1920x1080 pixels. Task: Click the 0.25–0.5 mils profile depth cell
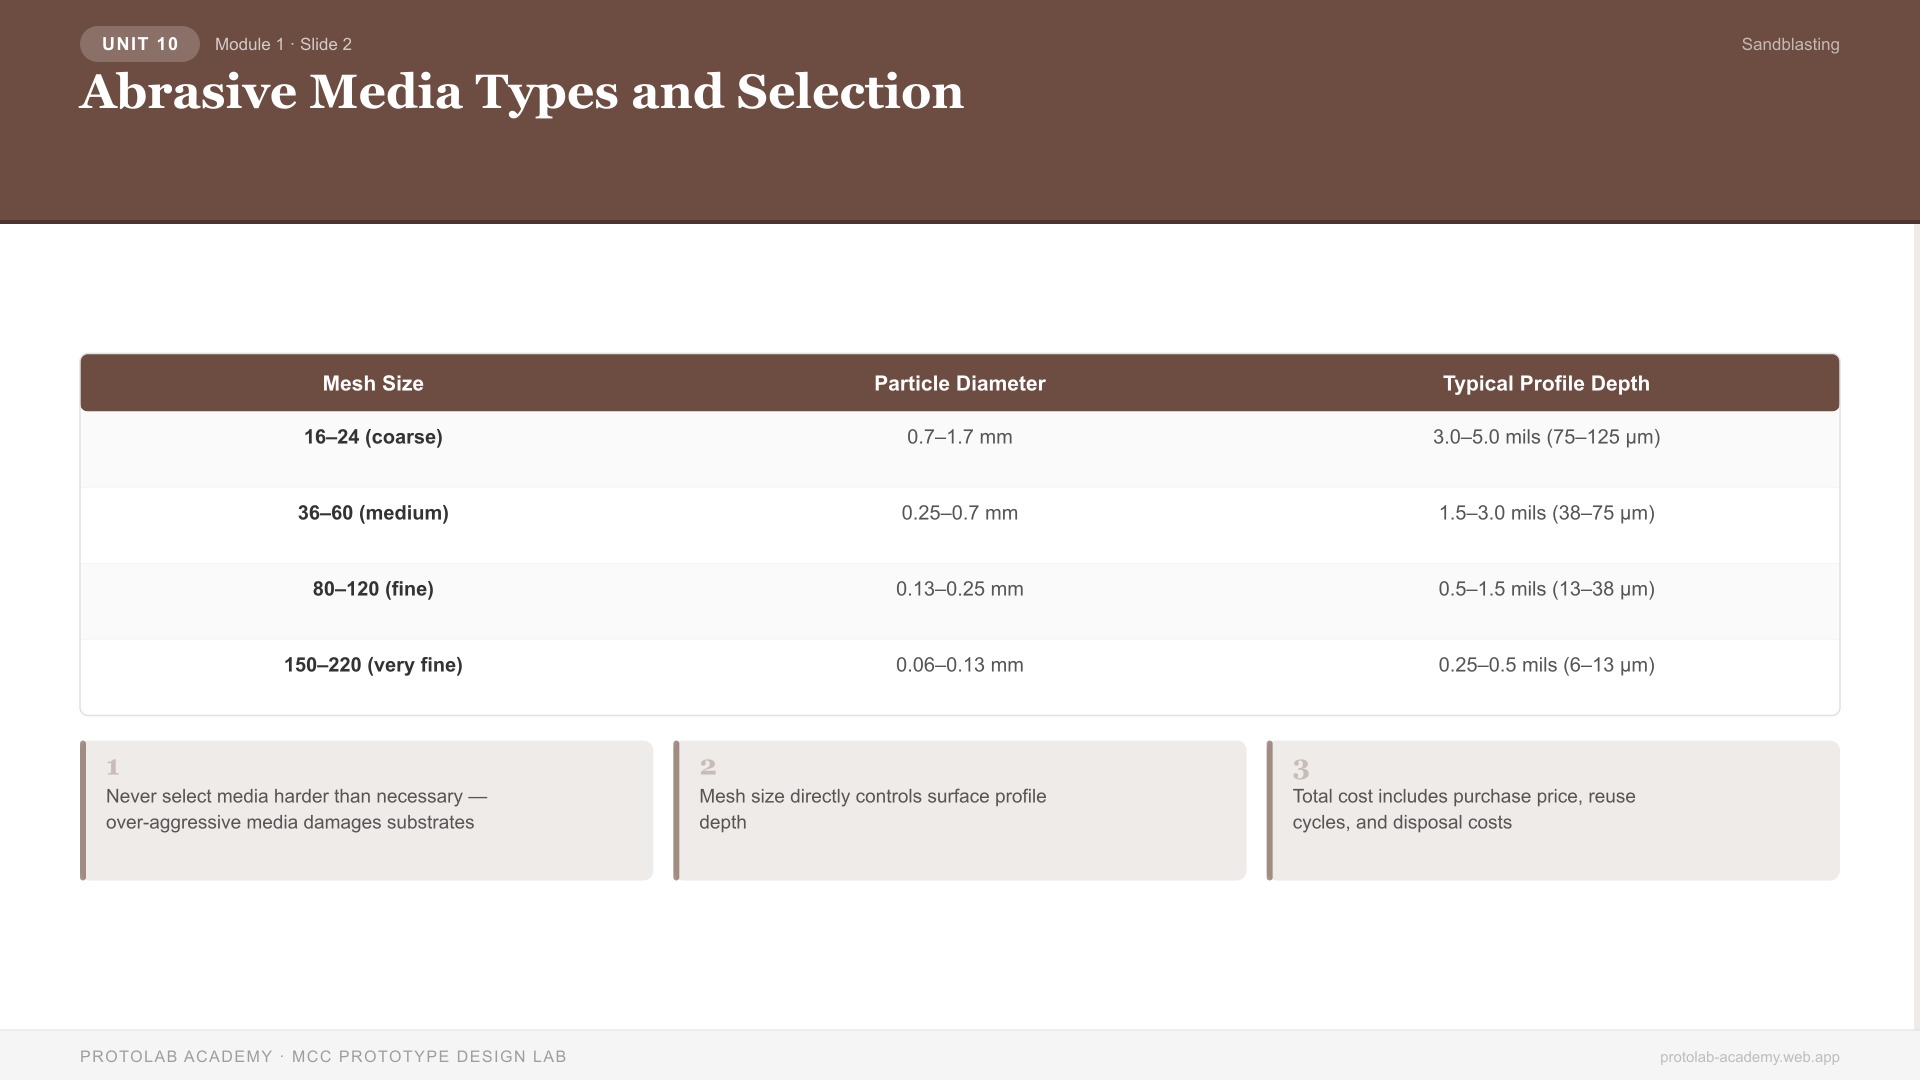click(1546, 665)
